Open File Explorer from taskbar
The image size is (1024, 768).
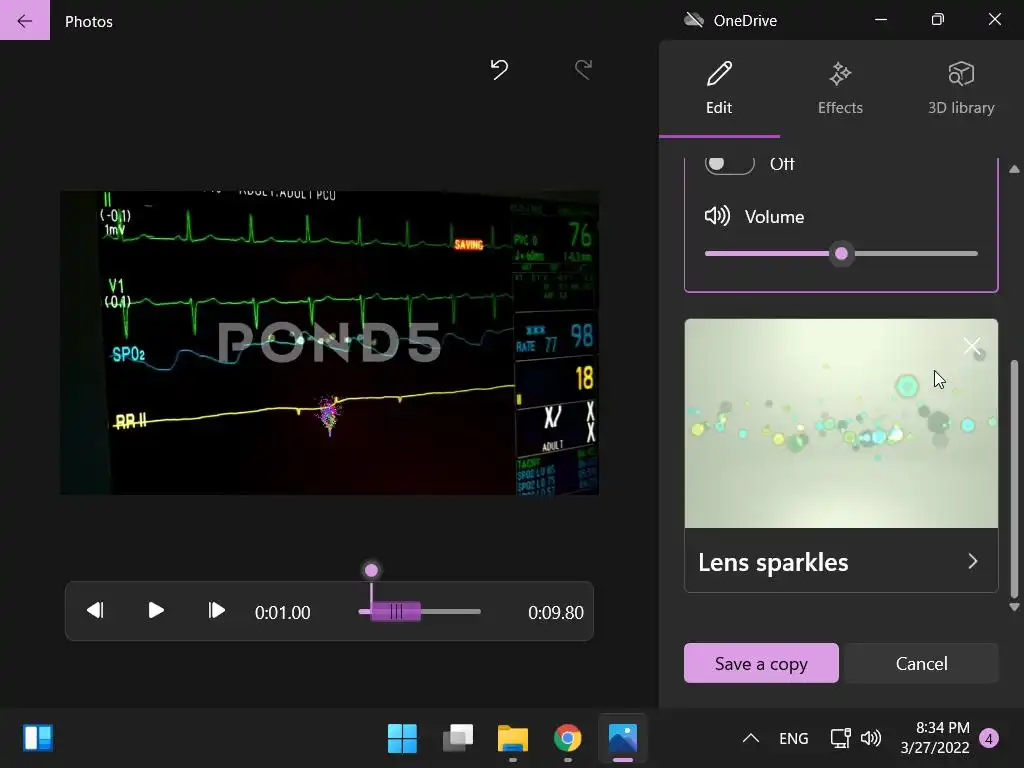(x=513, y=739)
